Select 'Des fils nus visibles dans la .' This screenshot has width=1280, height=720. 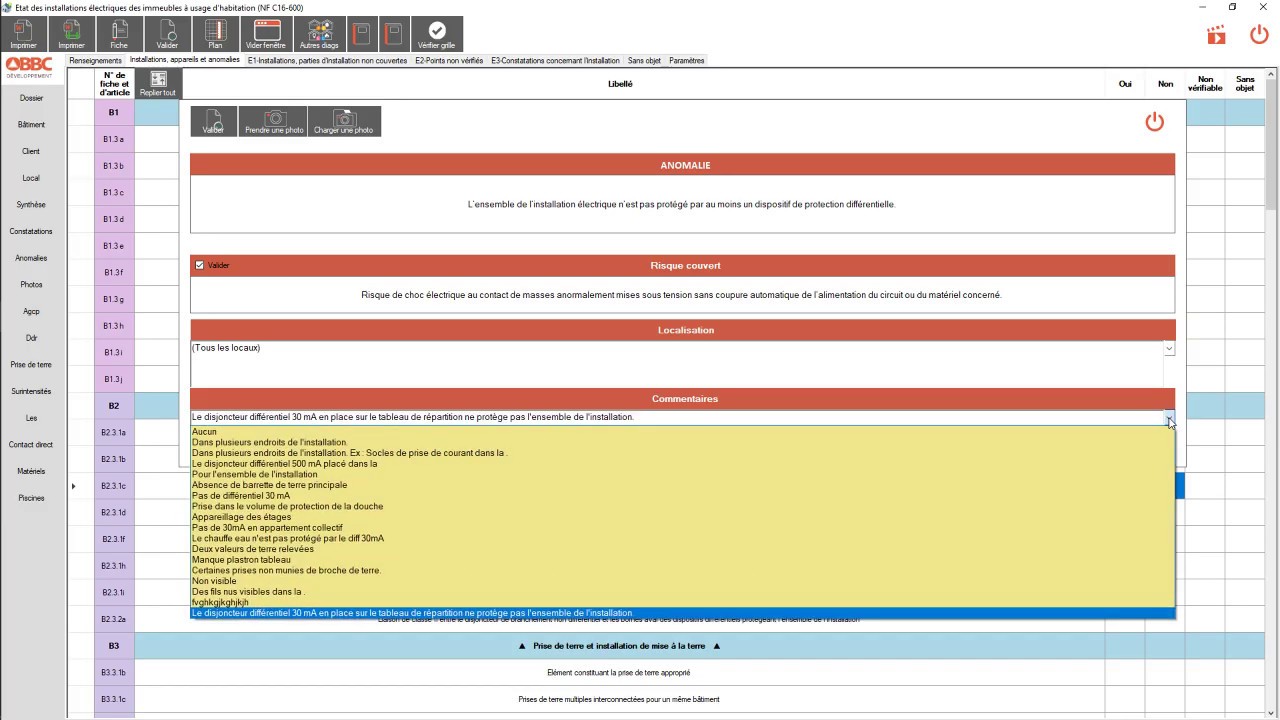[x=683, y=592]
